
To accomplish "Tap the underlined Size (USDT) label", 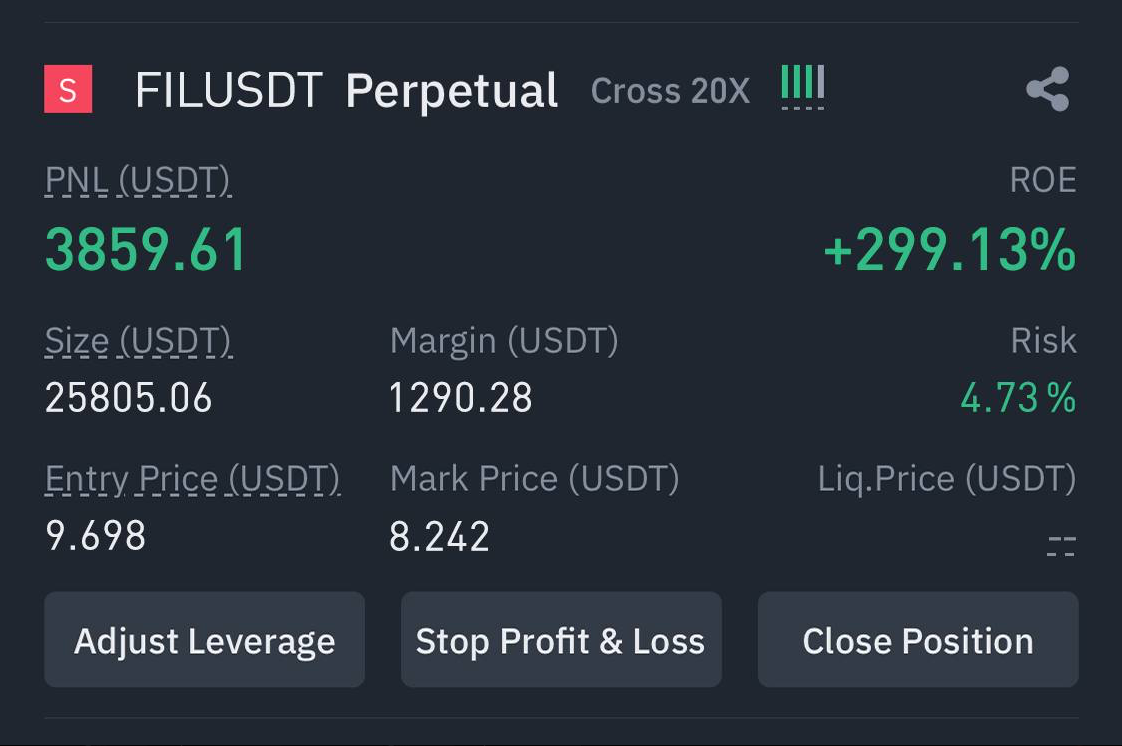I will (x=138, y=341).
